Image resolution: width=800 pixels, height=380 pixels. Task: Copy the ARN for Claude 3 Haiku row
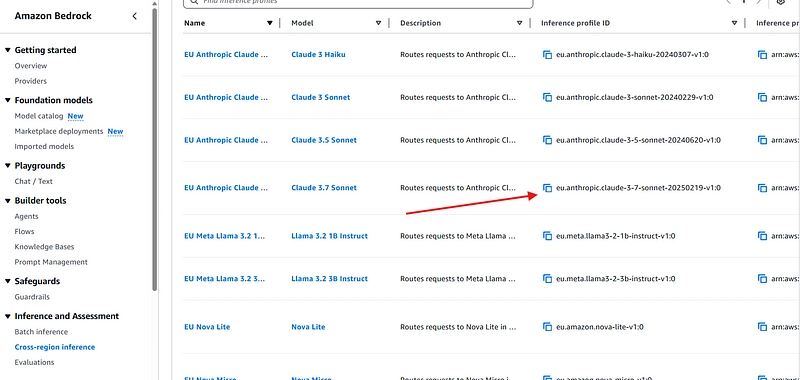click(762, 55)
